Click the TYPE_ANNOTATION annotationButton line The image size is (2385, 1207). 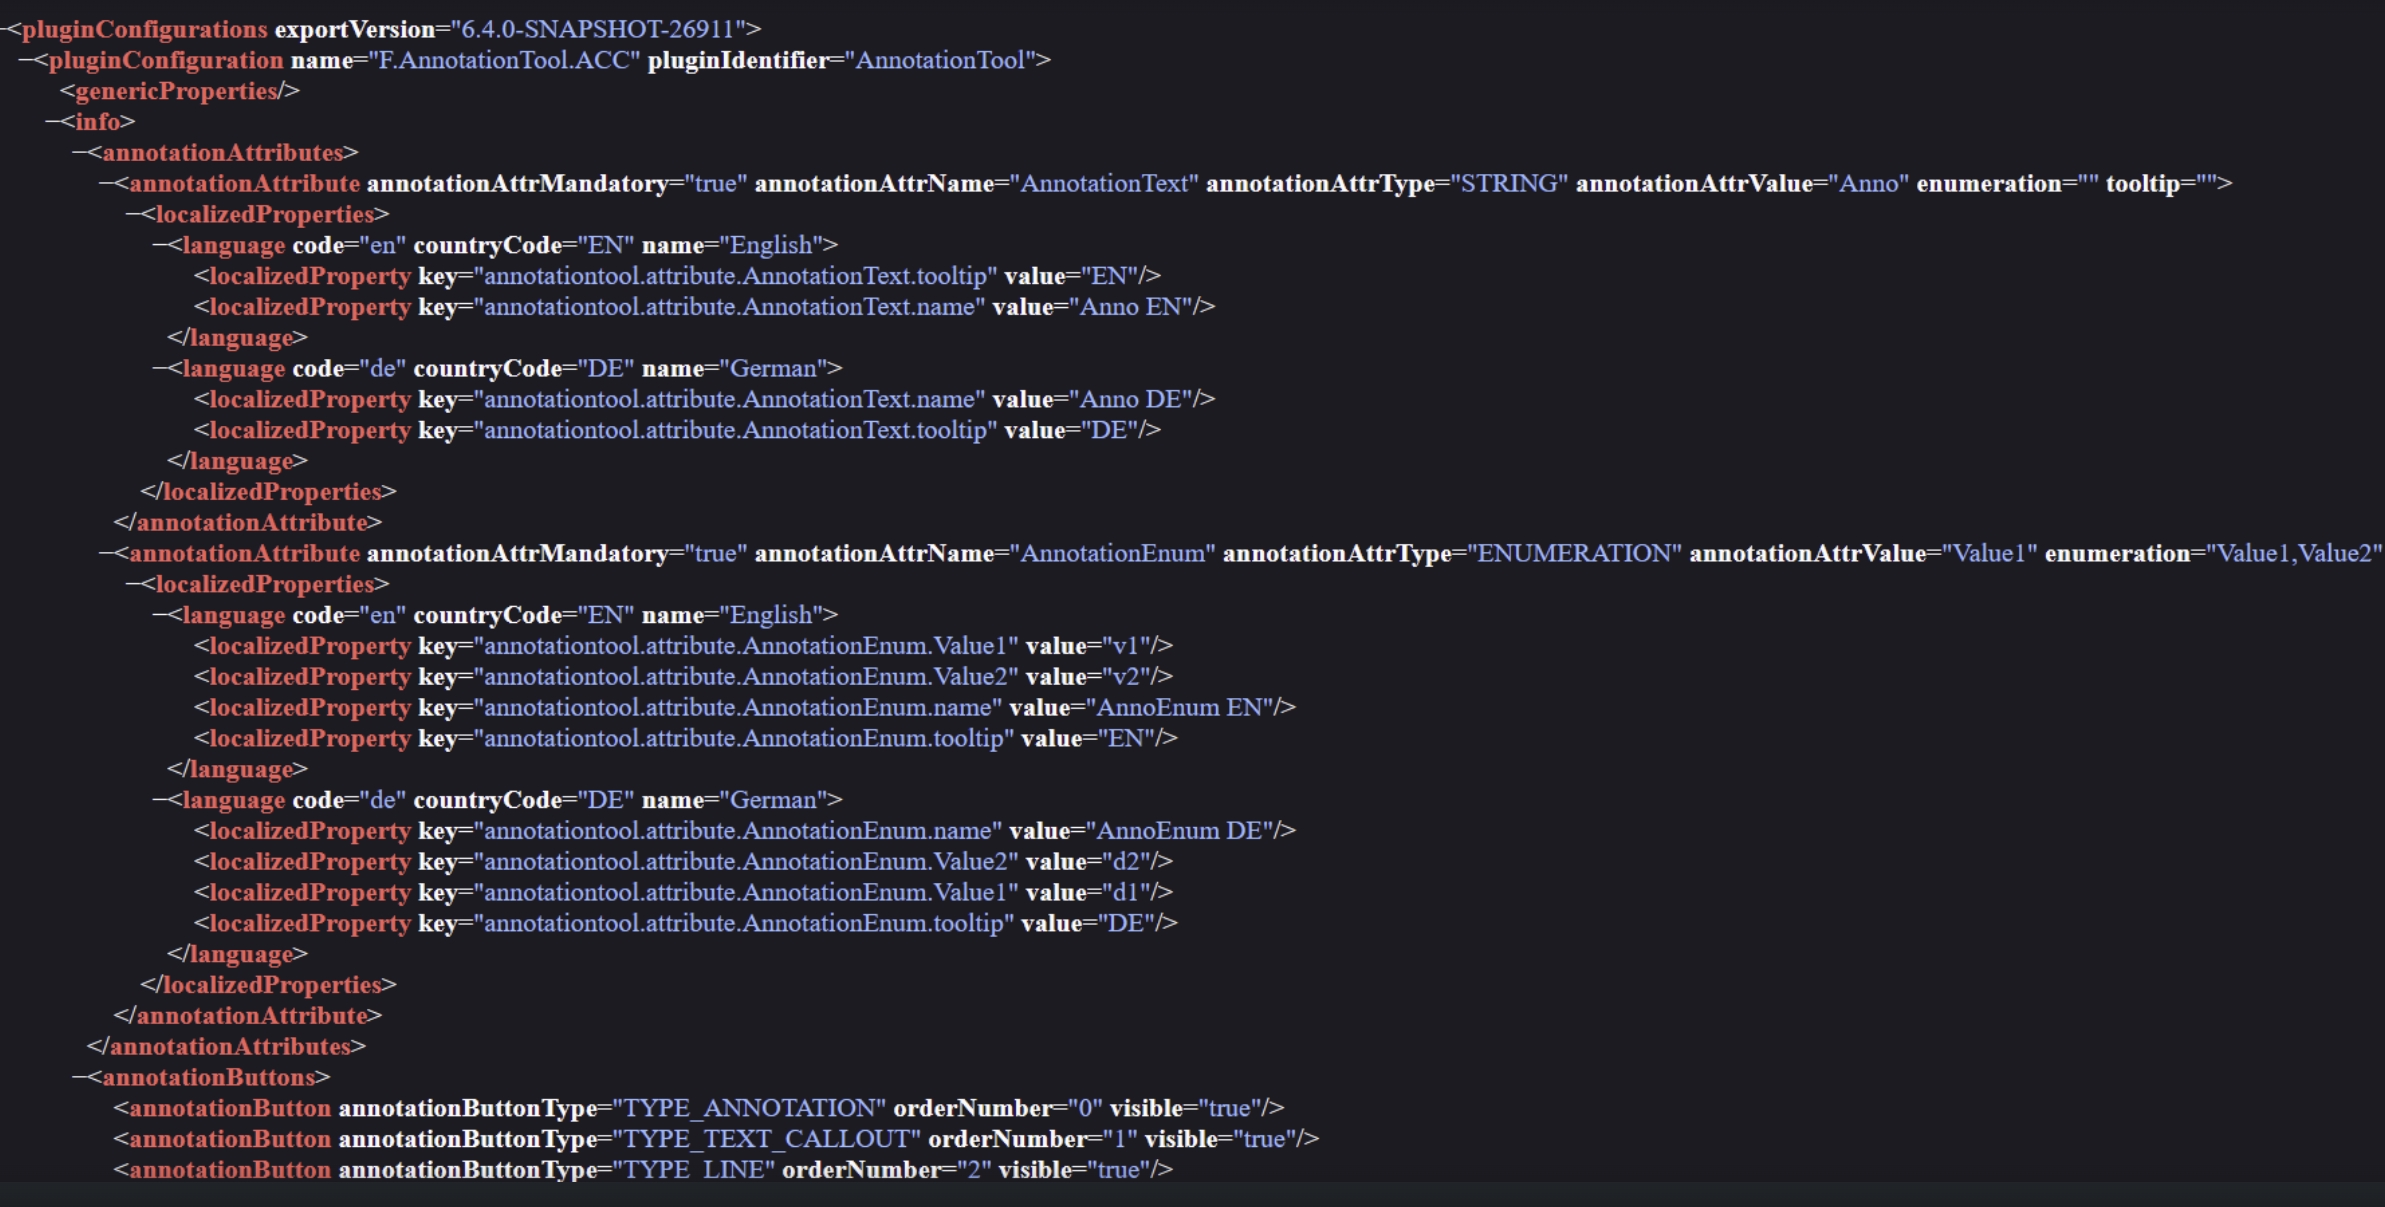point(700,1108)
